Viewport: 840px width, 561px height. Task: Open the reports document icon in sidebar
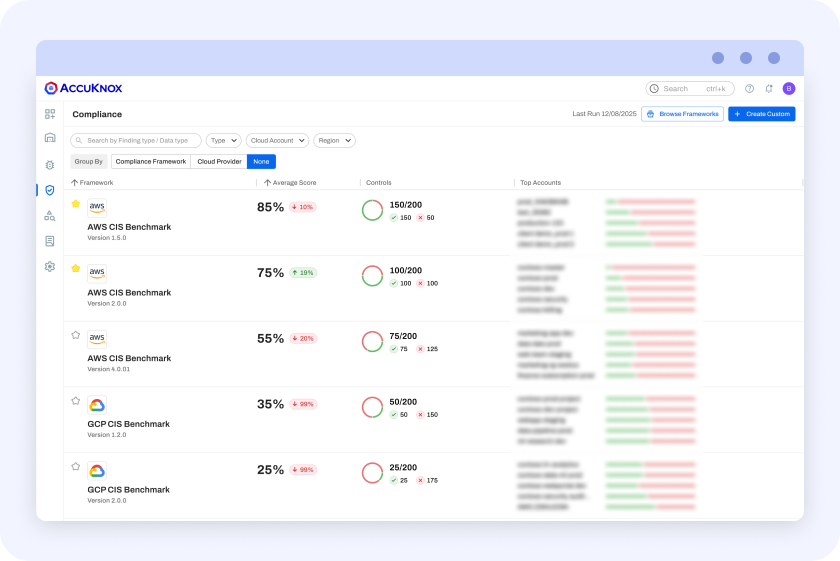click(50, 241)
